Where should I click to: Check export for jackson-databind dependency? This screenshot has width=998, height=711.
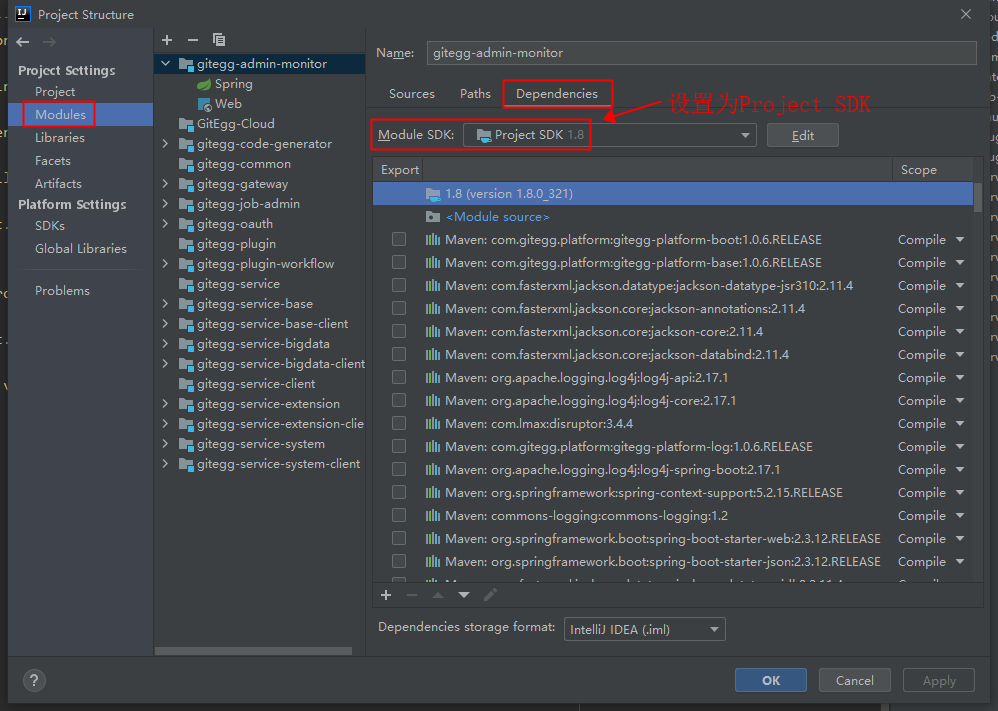click(399, 354)
